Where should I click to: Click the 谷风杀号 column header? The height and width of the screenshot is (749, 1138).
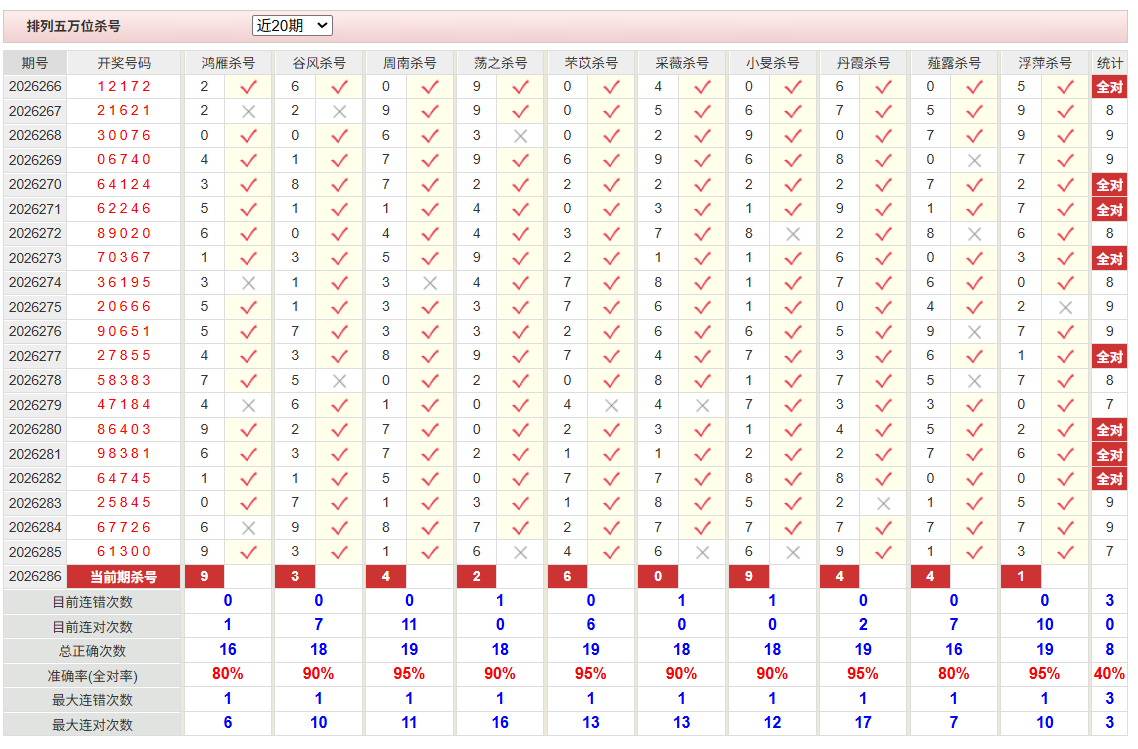[x=319, y=63]
